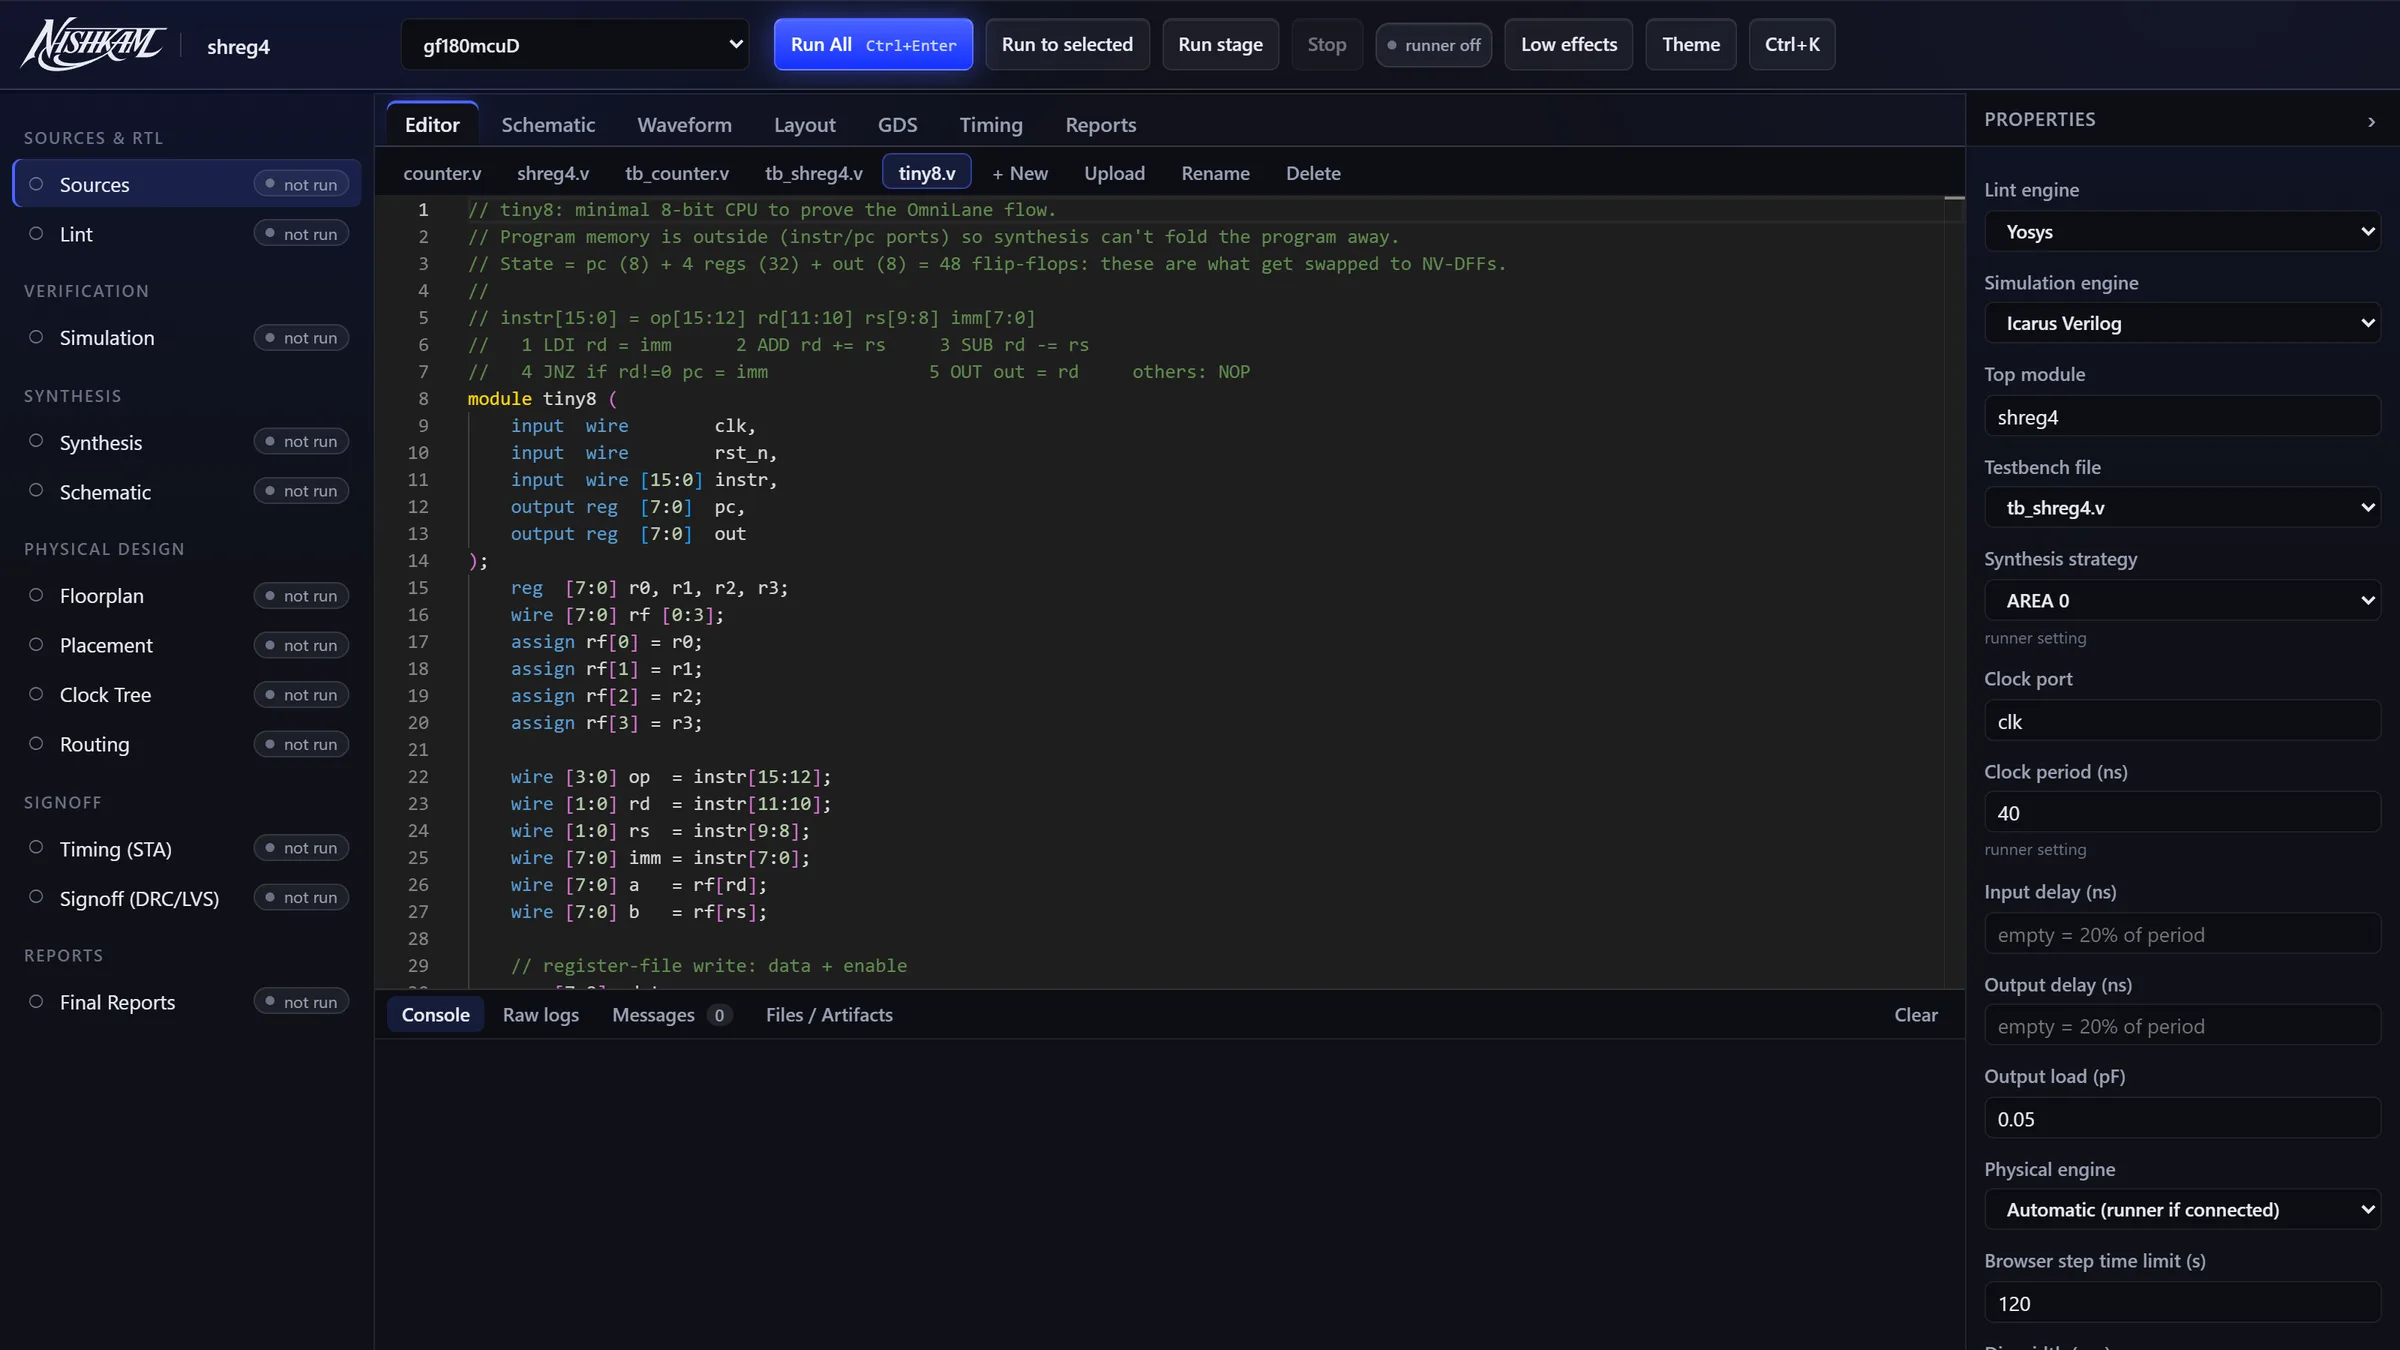Open the Lint engine dropdown
The height and width of the screenshot is (1350, 2400).
click(x=2181, y=232)
